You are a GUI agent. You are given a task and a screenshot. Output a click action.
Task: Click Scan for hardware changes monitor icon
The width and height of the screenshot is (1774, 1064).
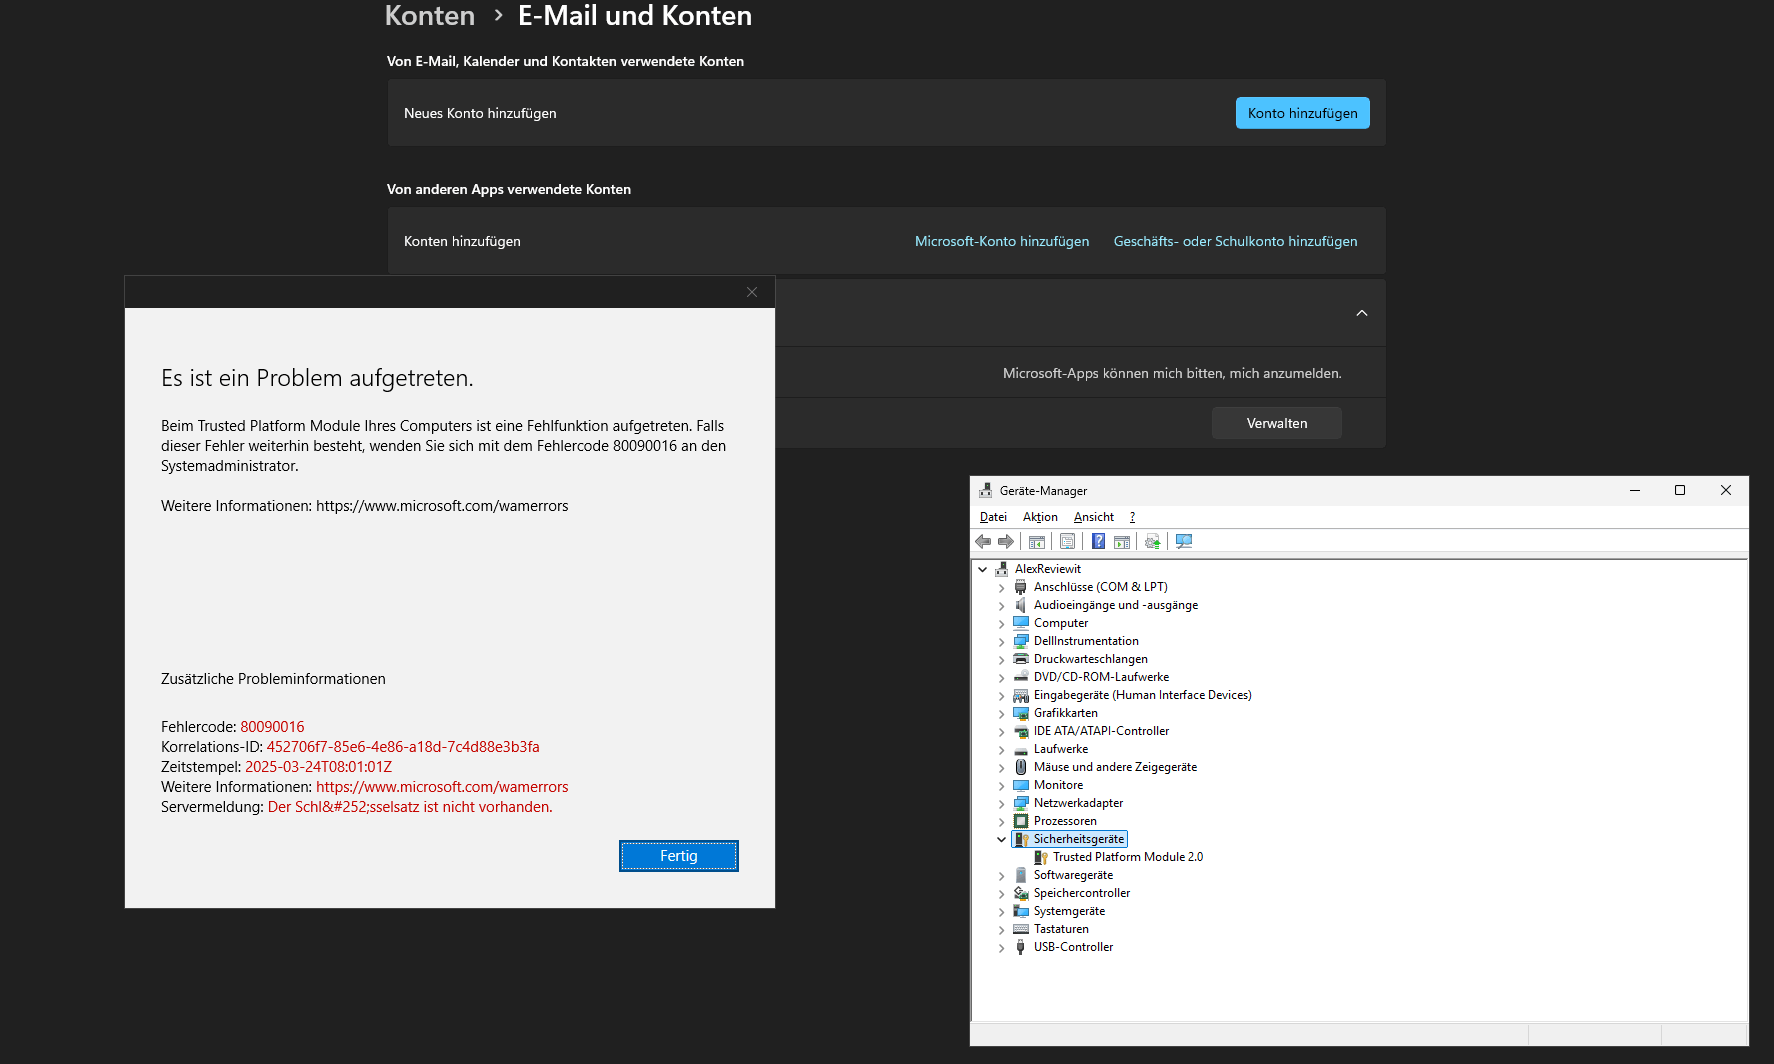click(x=1184, y=541)
